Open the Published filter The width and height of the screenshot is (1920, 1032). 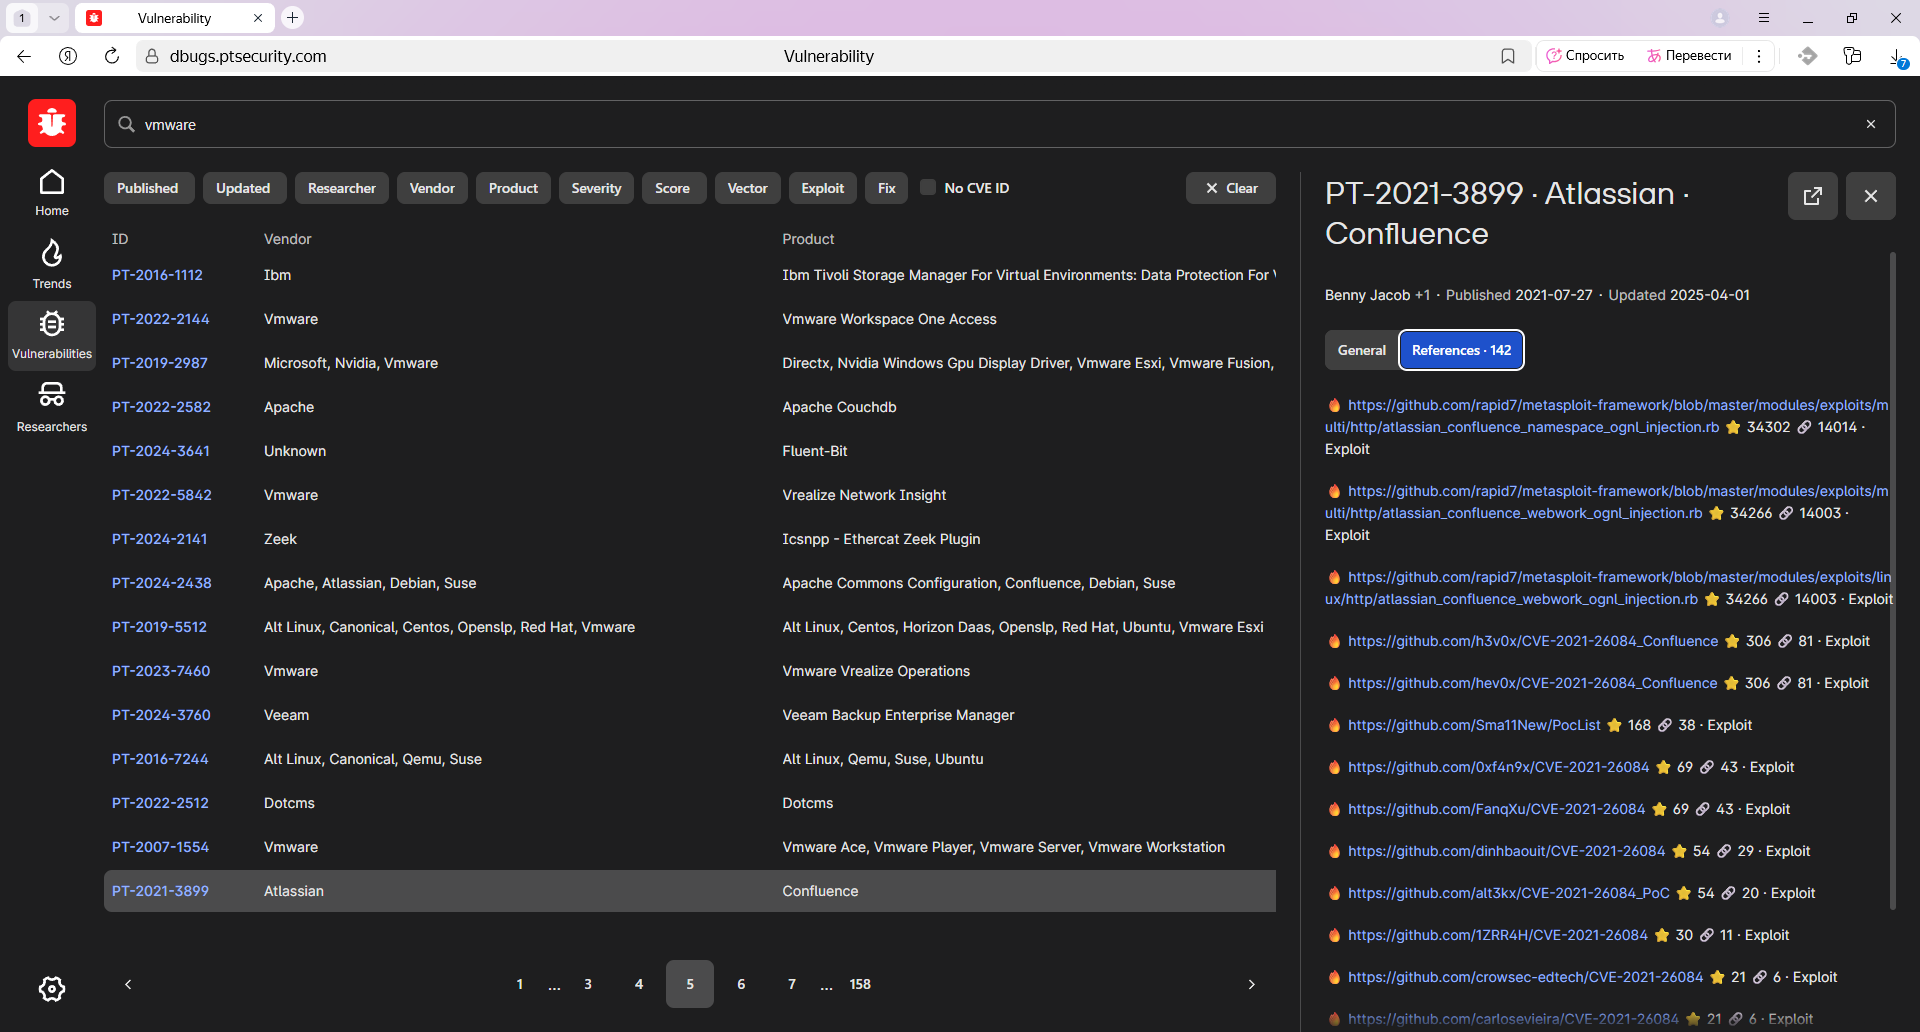(x=148, y=188)
